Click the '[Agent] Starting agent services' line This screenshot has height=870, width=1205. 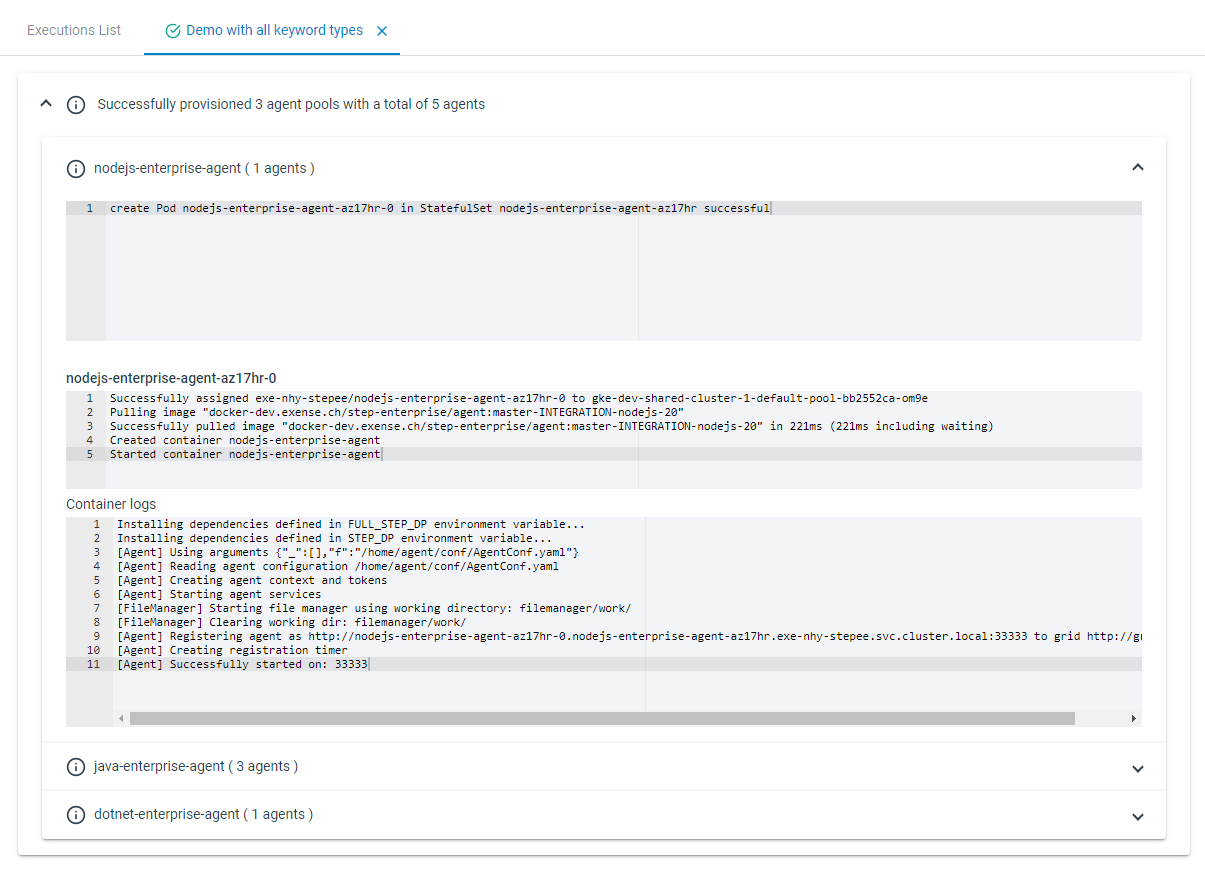tap(219, 594)
